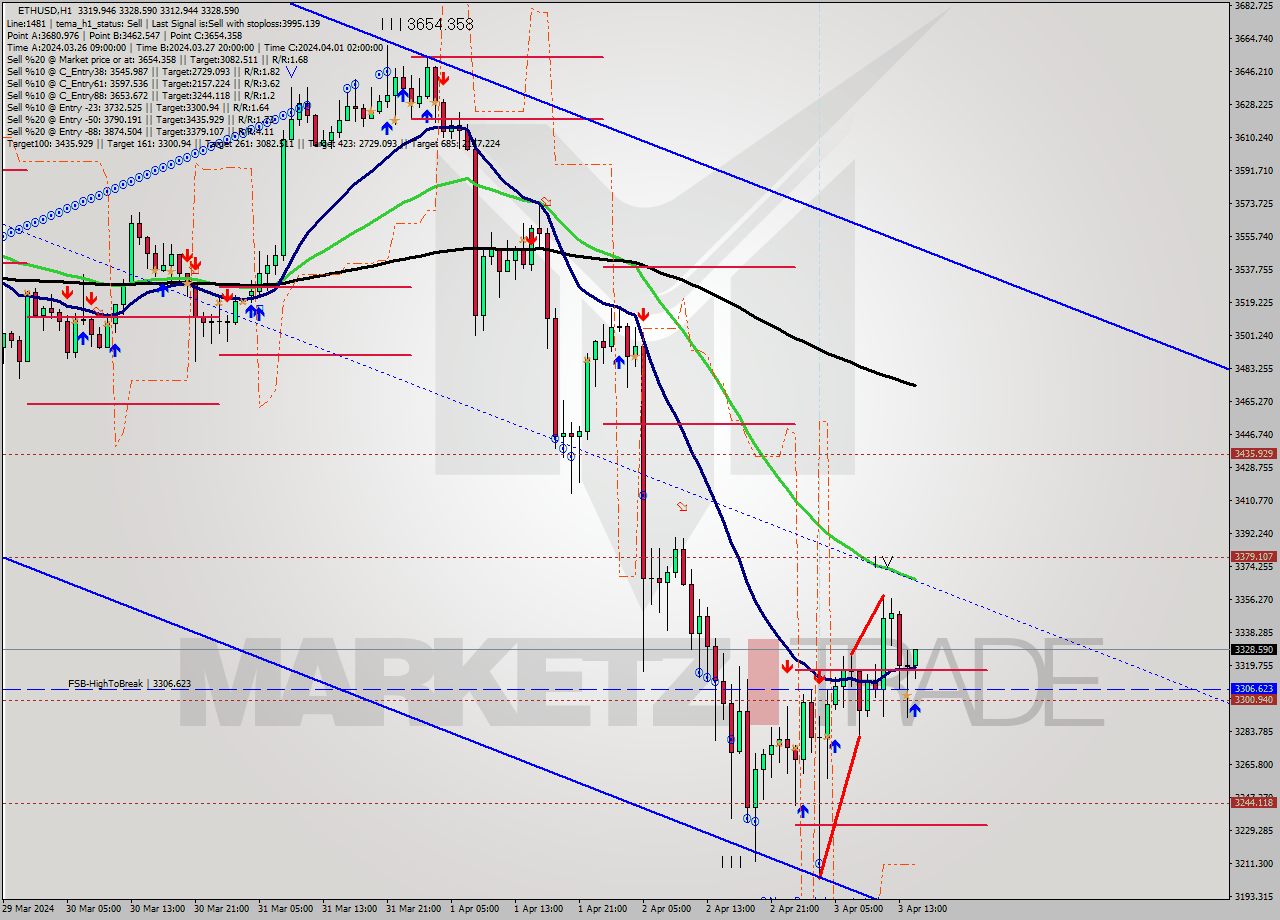Click the 3654.358 label at the chart top

point(440,24)
